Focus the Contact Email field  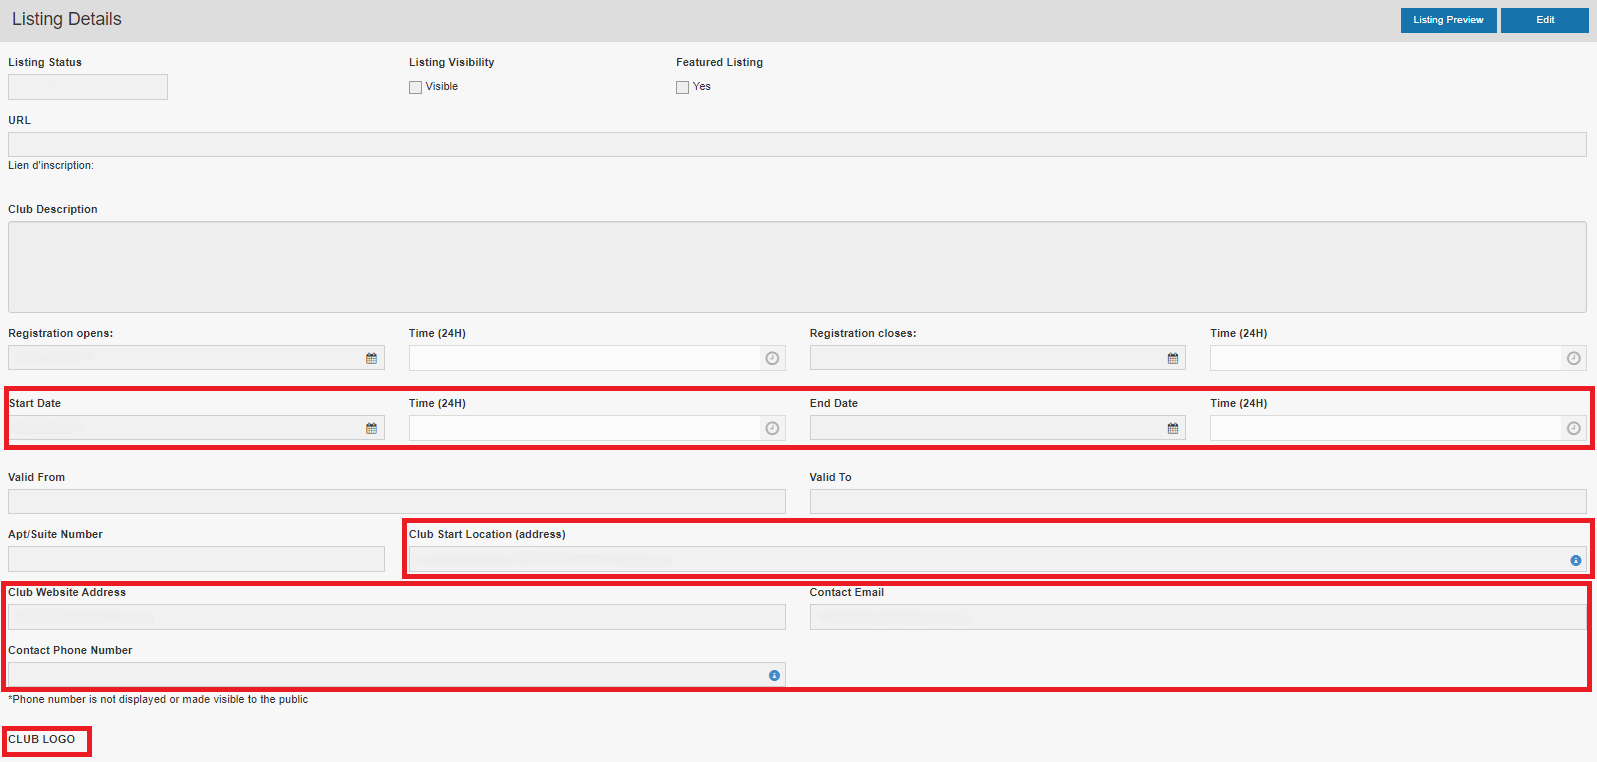pyautogui.click(x=1197, y=617)
